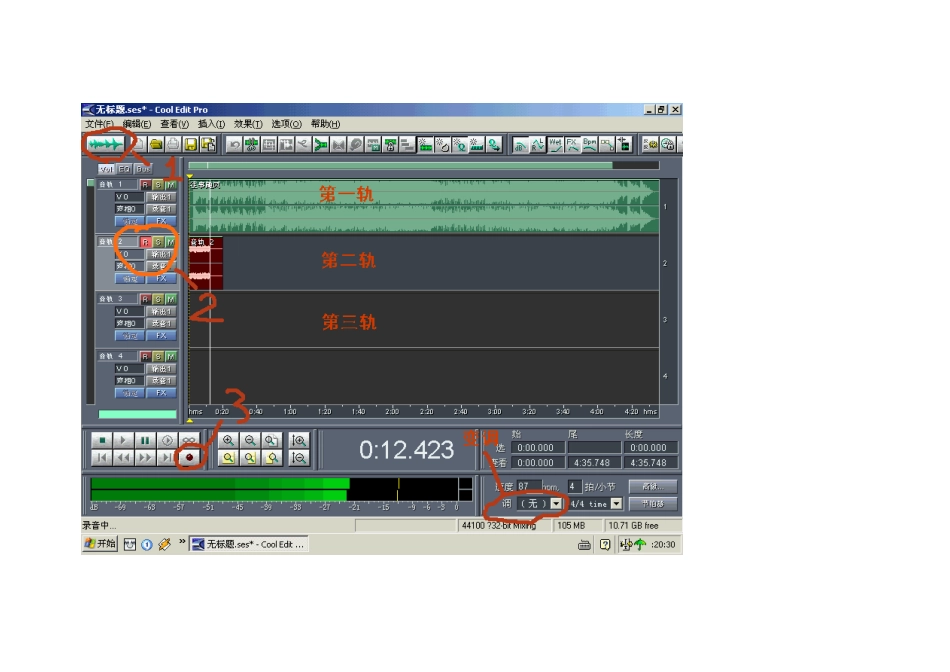Click the red Record button
This screenshot has height=672, width=950.
pyautogui.click(x=189, y=458)
